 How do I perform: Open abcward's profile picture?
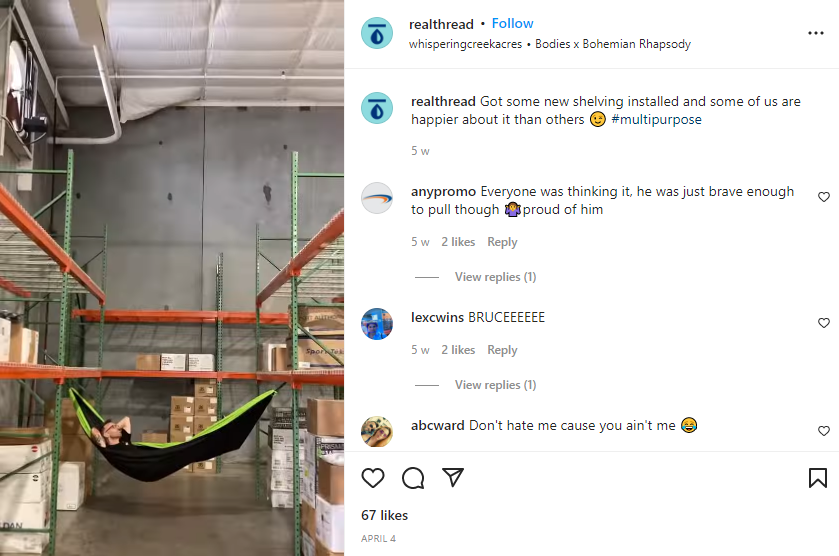coord(377,431)
